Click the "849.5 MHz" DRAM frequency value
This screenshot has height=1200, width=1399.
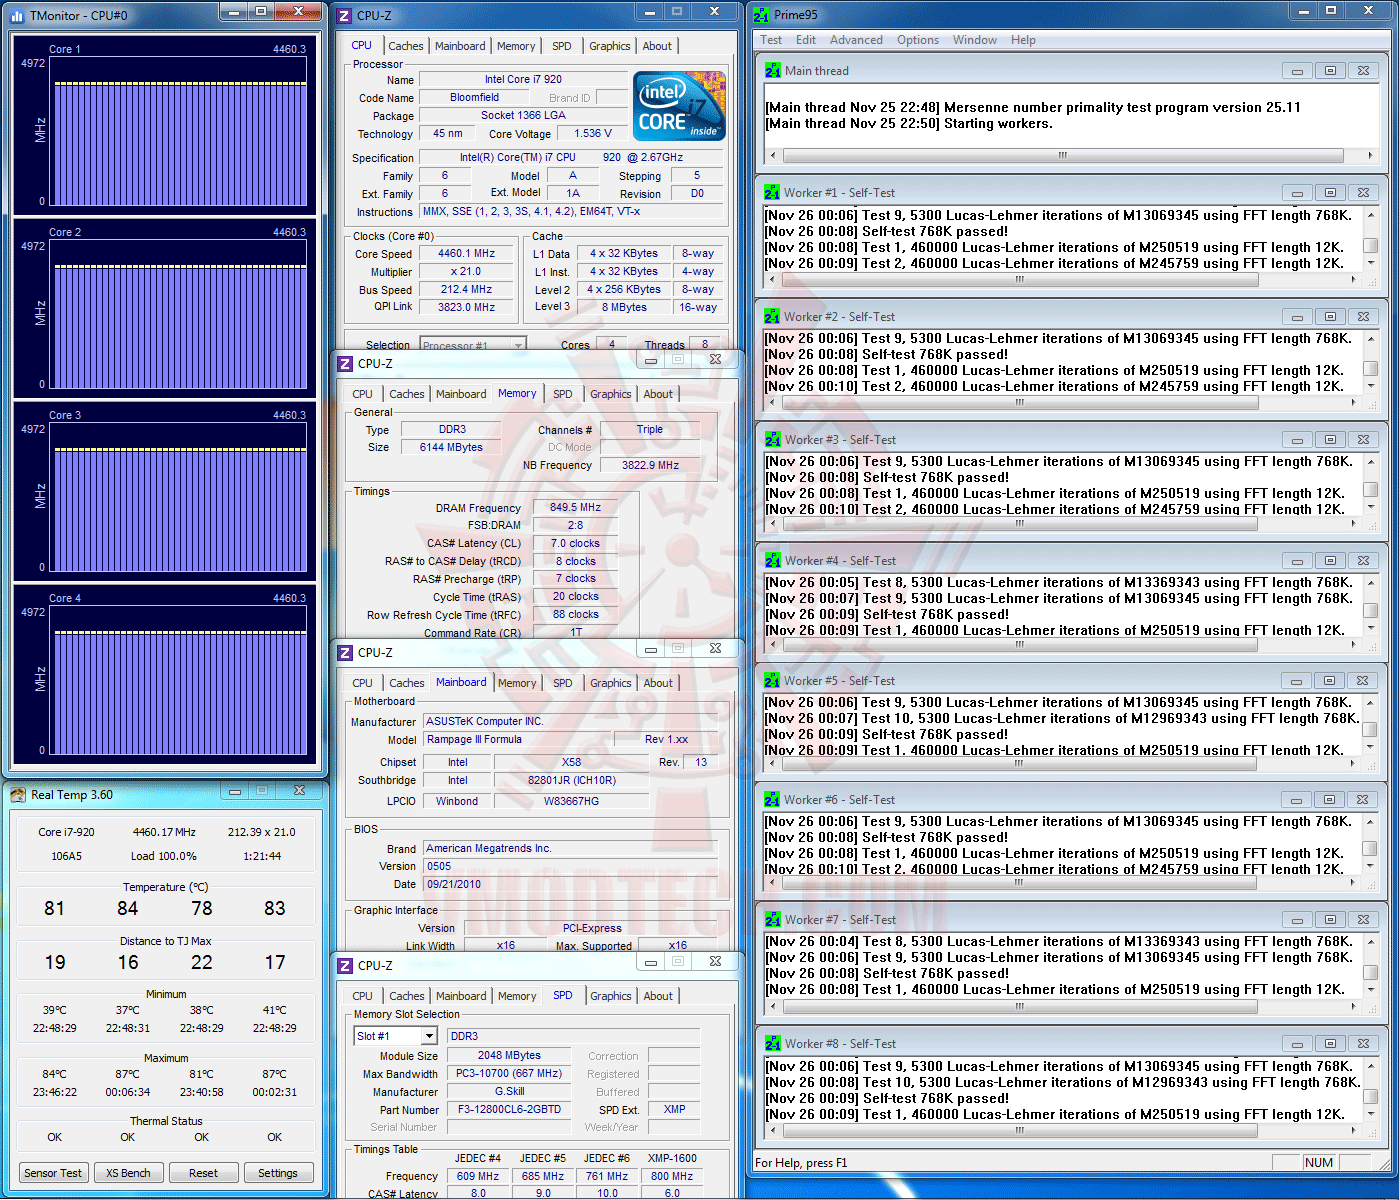point(575,507)
